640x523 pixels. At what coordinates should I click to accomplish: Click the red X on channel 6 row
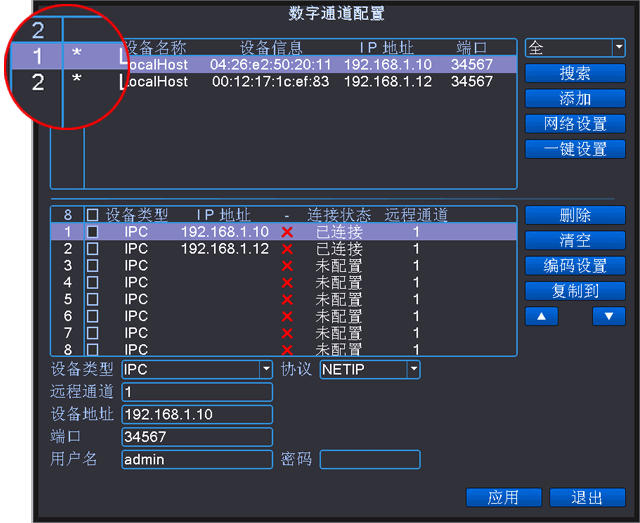tap(287, 316)
